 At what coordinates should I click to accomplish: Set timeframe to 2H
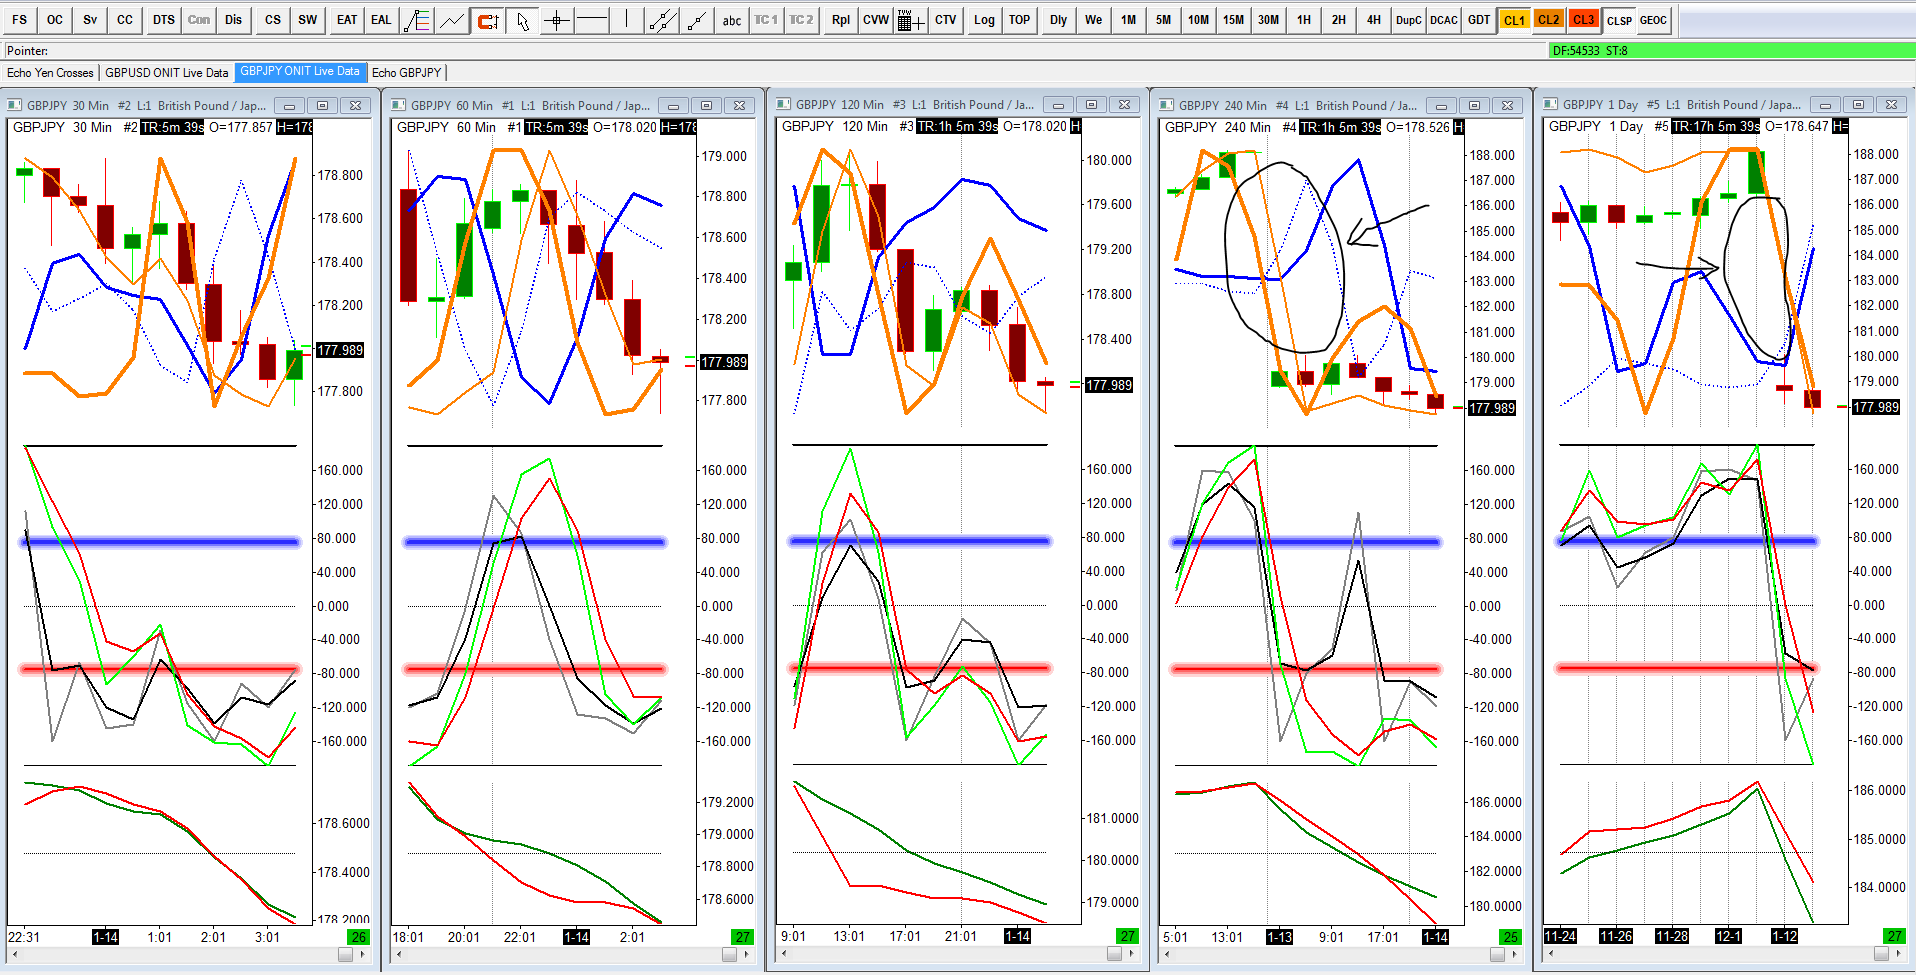(1339, 20)
